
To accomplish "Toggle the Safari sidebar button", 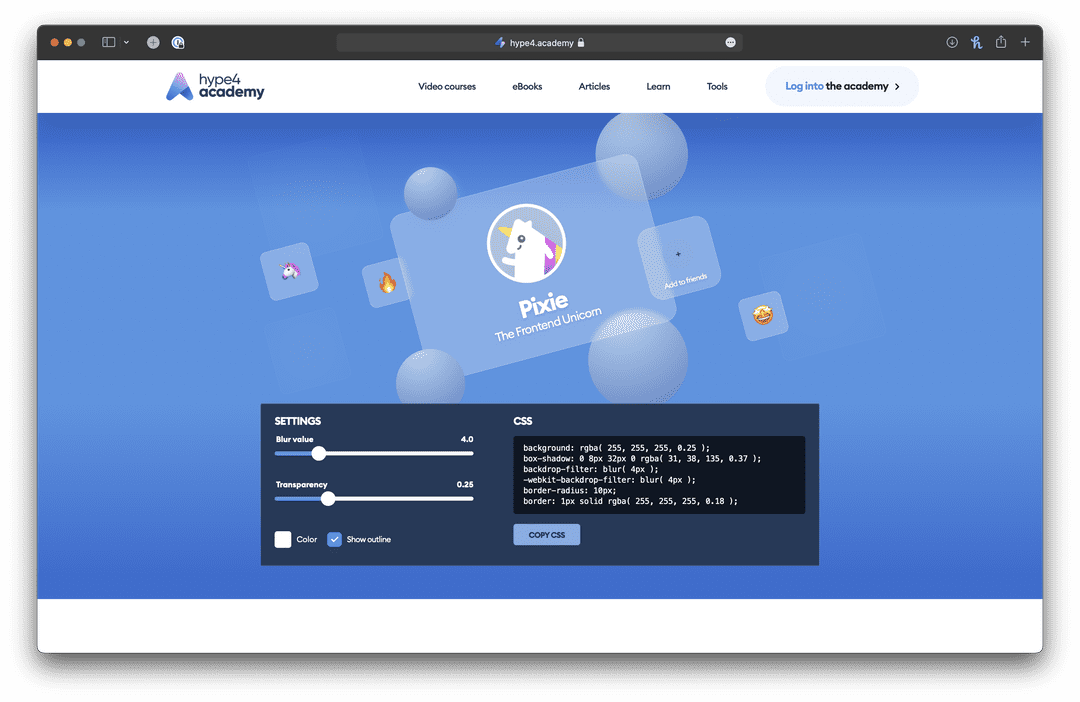I will pyautogui.click(x=109, y=43).
